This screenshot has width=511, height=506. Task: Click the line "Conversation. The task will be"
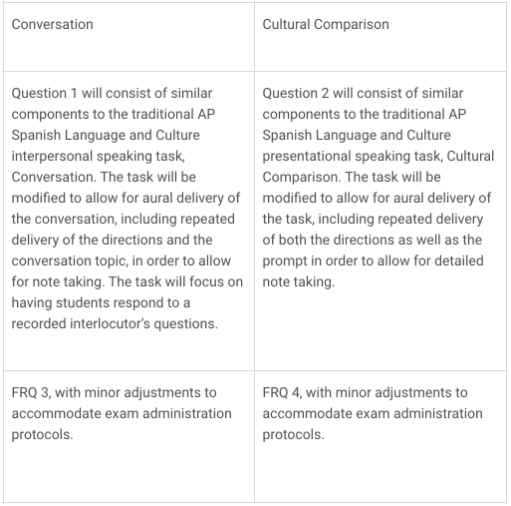[104, 177]
